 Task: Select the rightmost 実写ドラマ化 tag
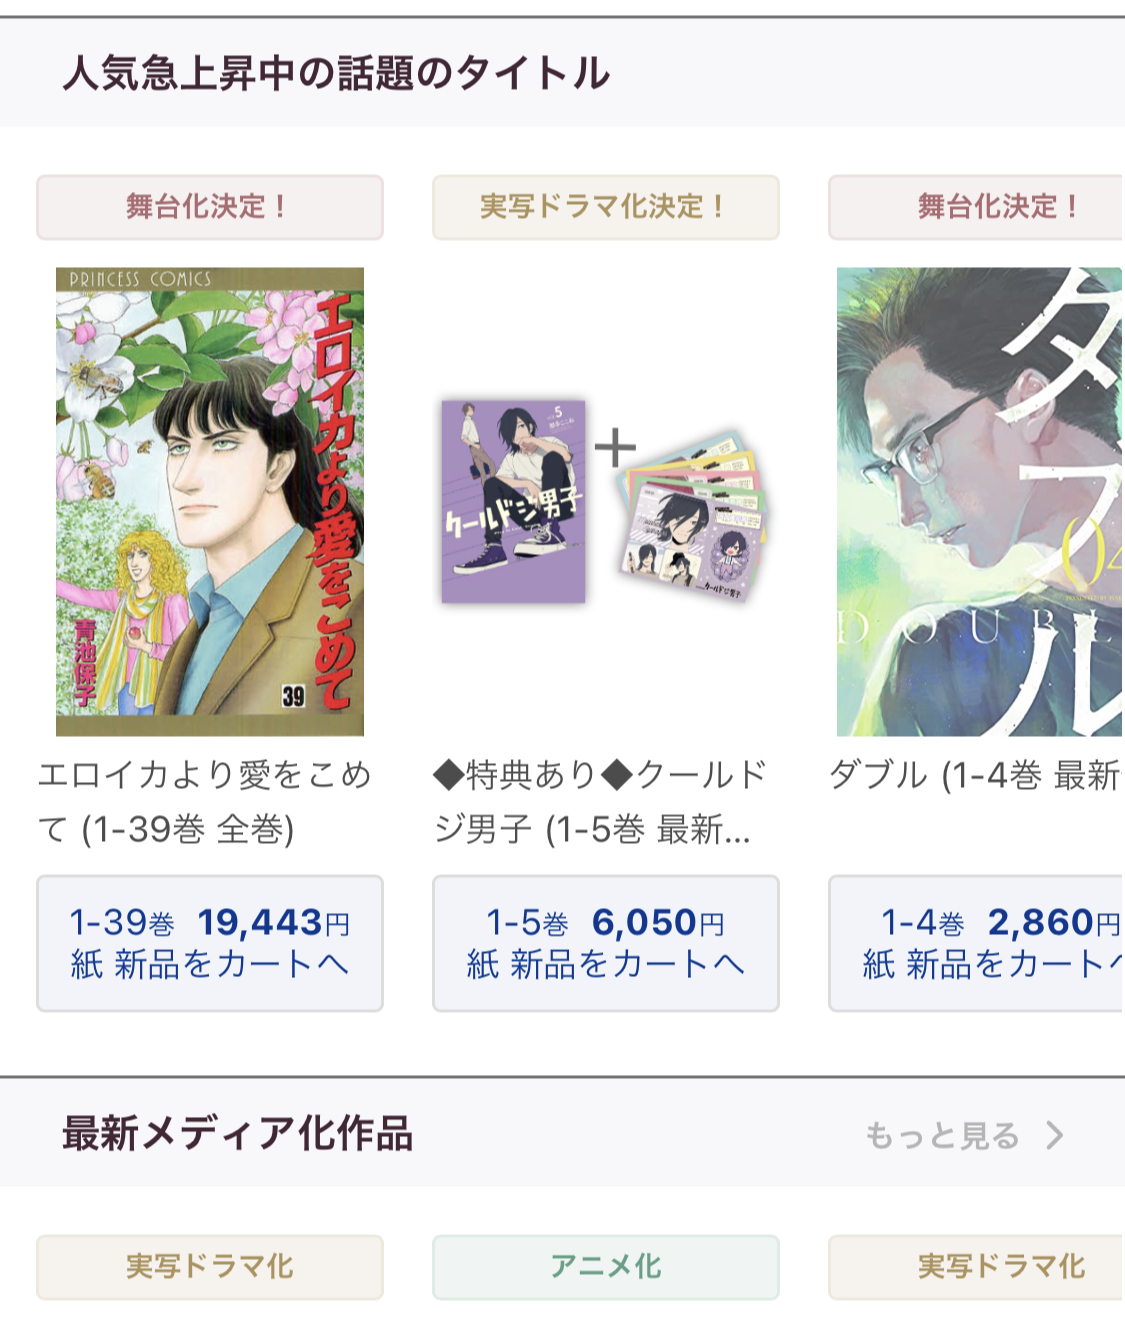(x=977, y=1267)
